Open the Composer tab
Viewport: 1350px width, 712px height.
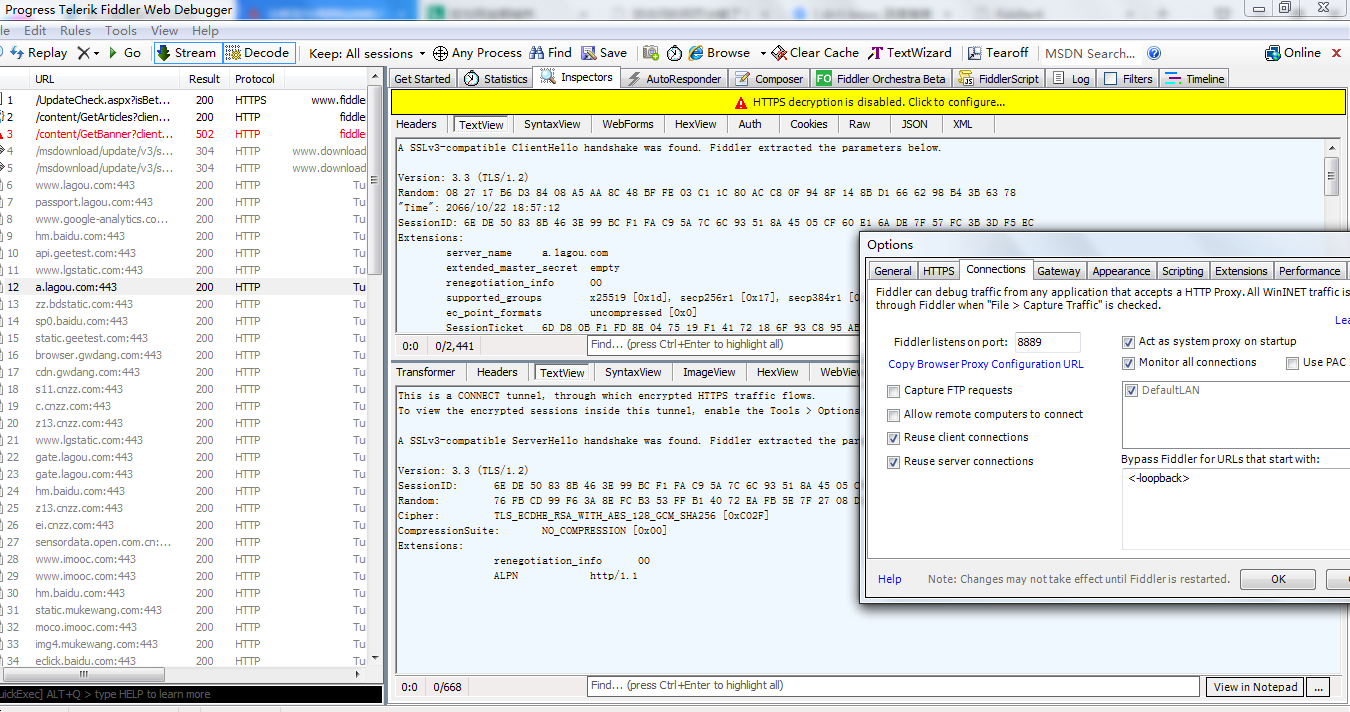[769, 79]
